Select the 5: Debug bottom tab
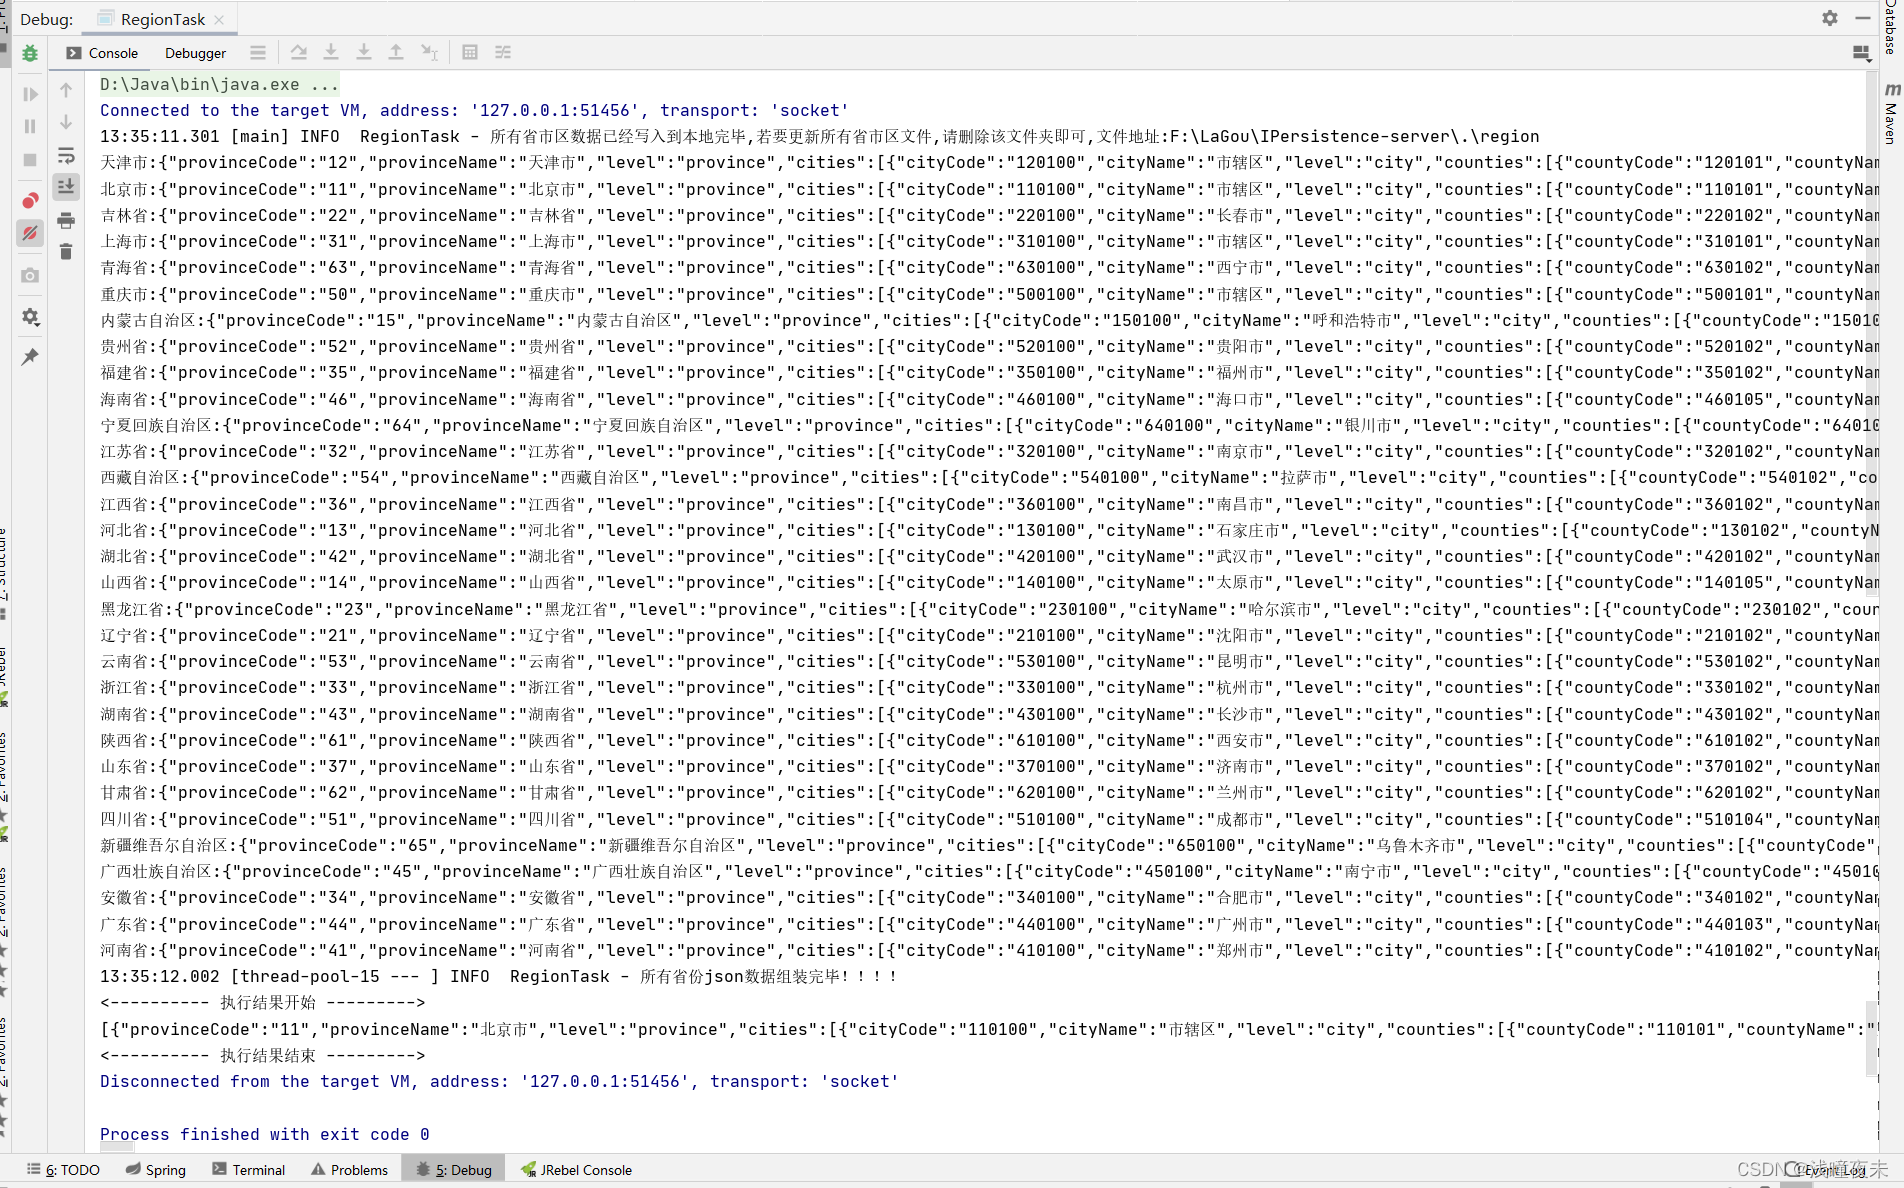This screenshot has width=1904, height=1188. click(455, 1169)
